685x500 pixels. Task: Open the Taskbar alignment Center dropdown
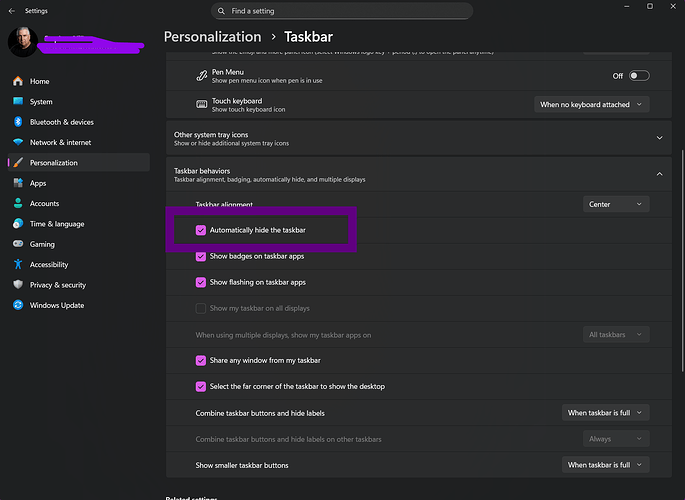[x=616, y=204]
